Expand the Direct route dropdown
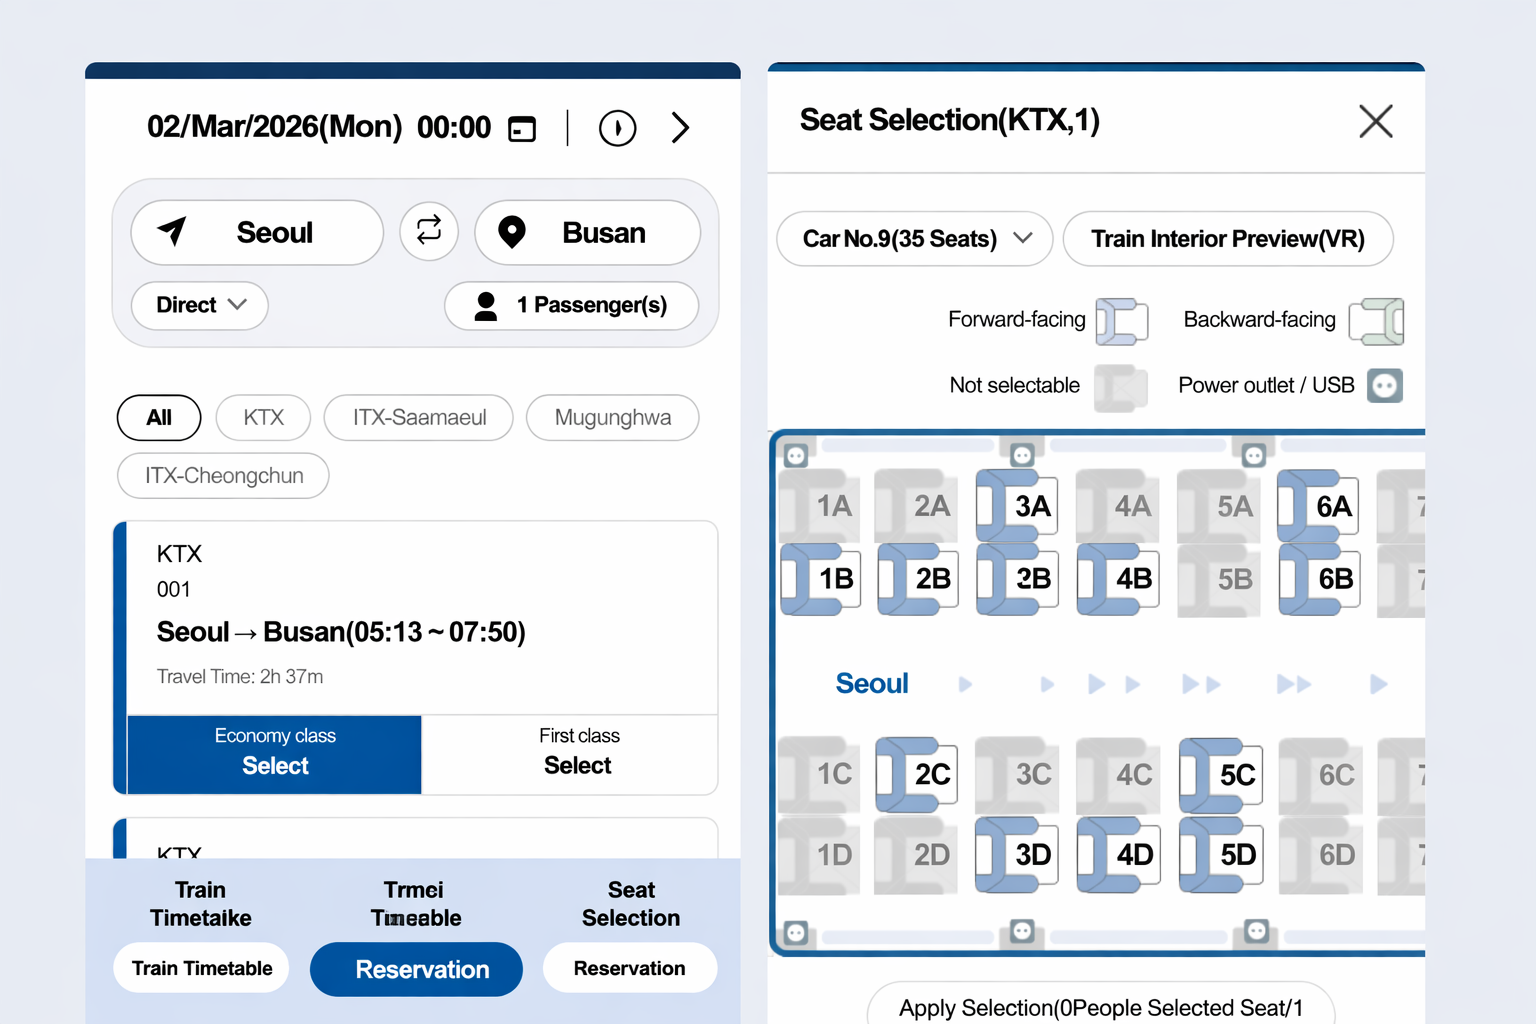The width and height of the screenshot is (1536, 1024). click(x=198, y=305)
